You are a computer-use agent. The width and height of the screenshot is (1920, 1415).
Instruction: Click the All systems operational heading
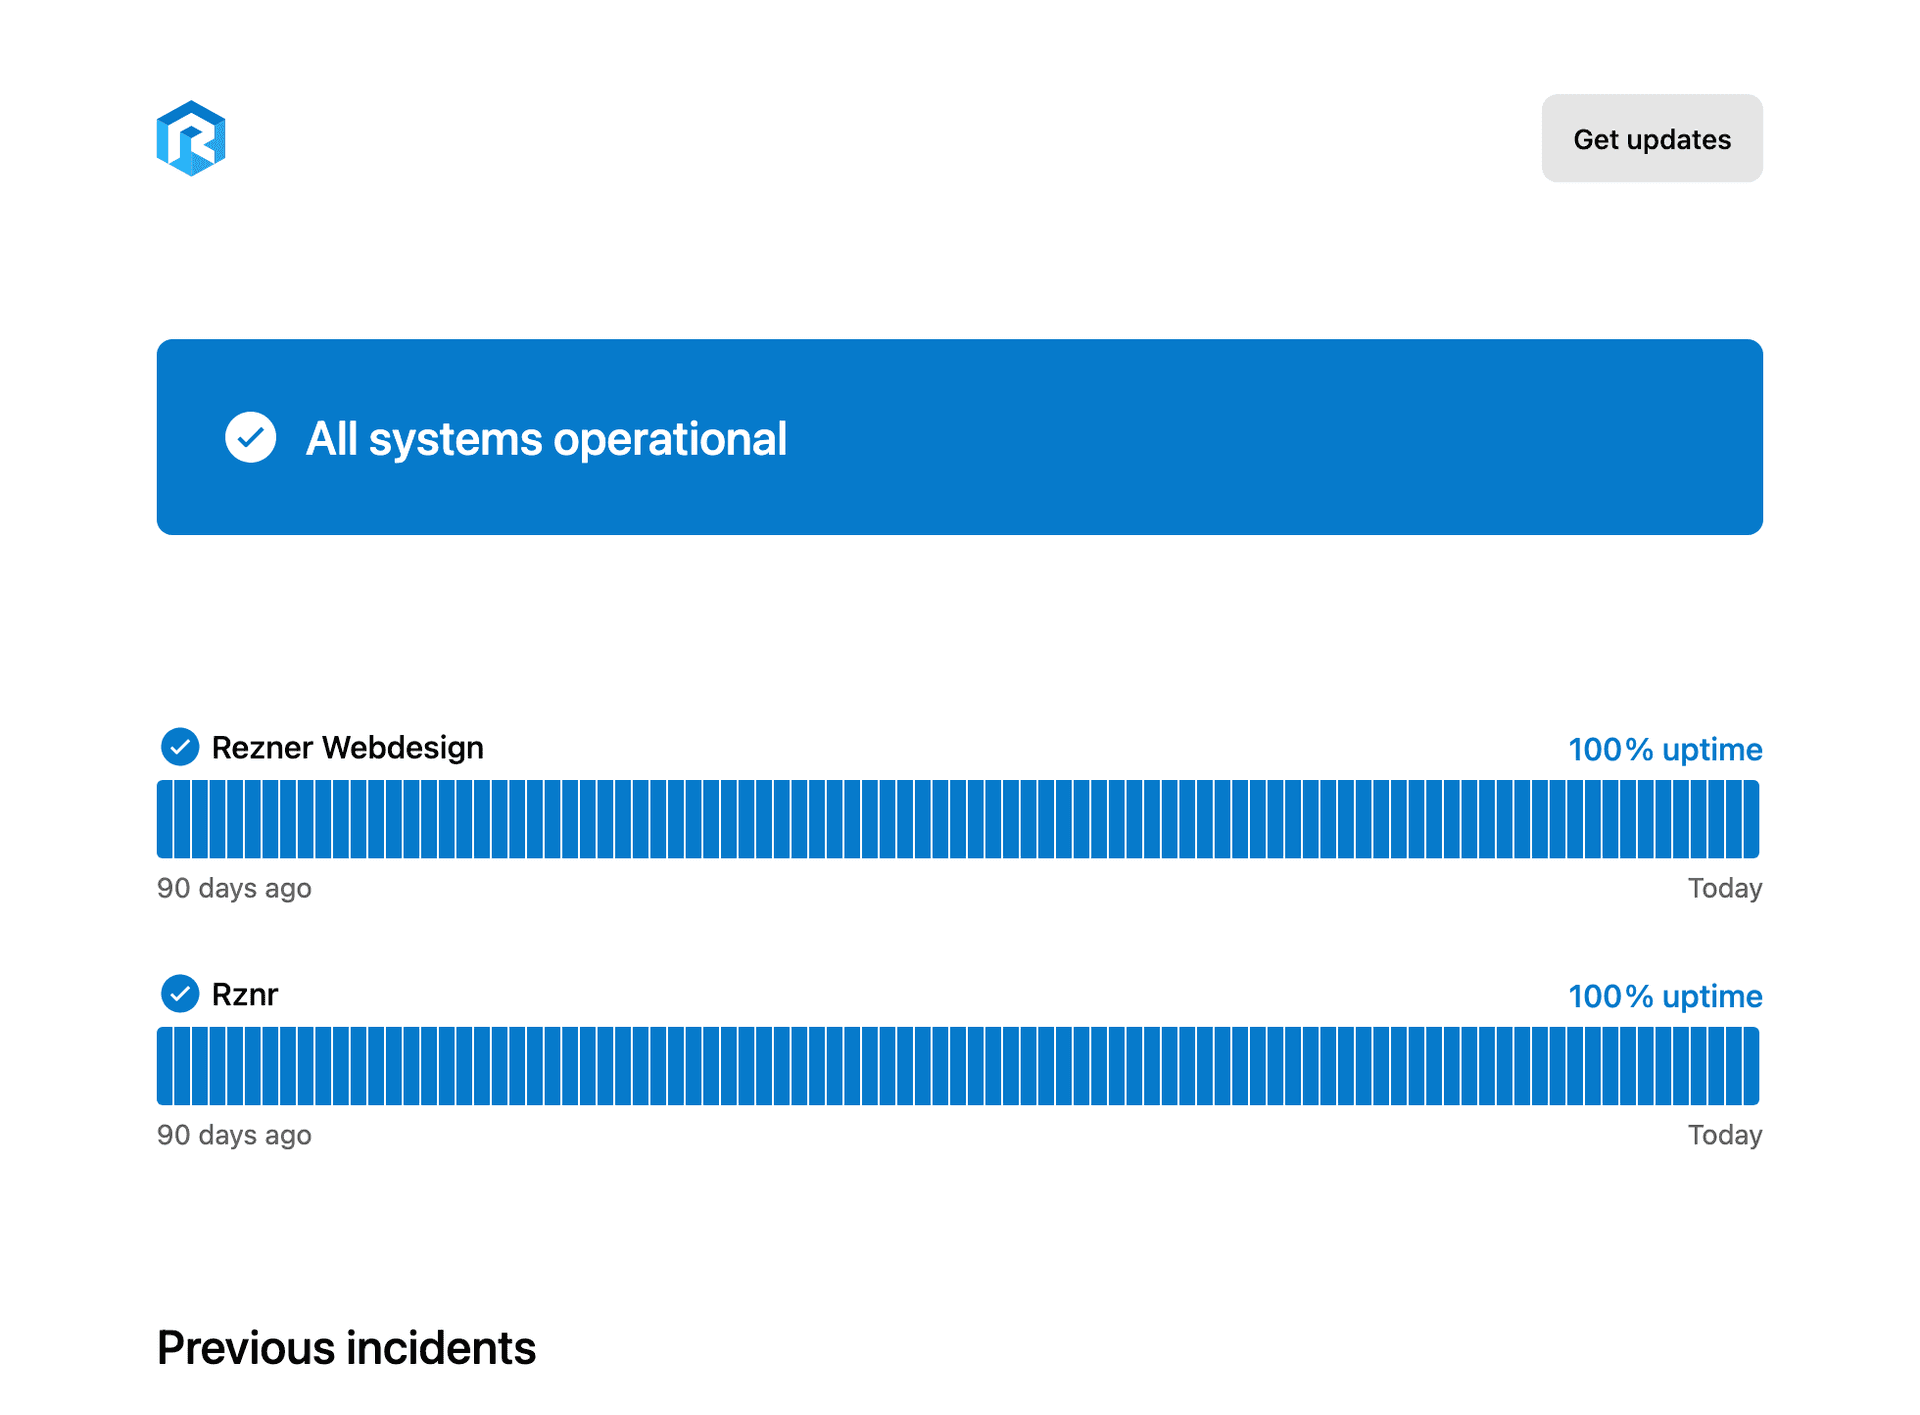(546, 438)
